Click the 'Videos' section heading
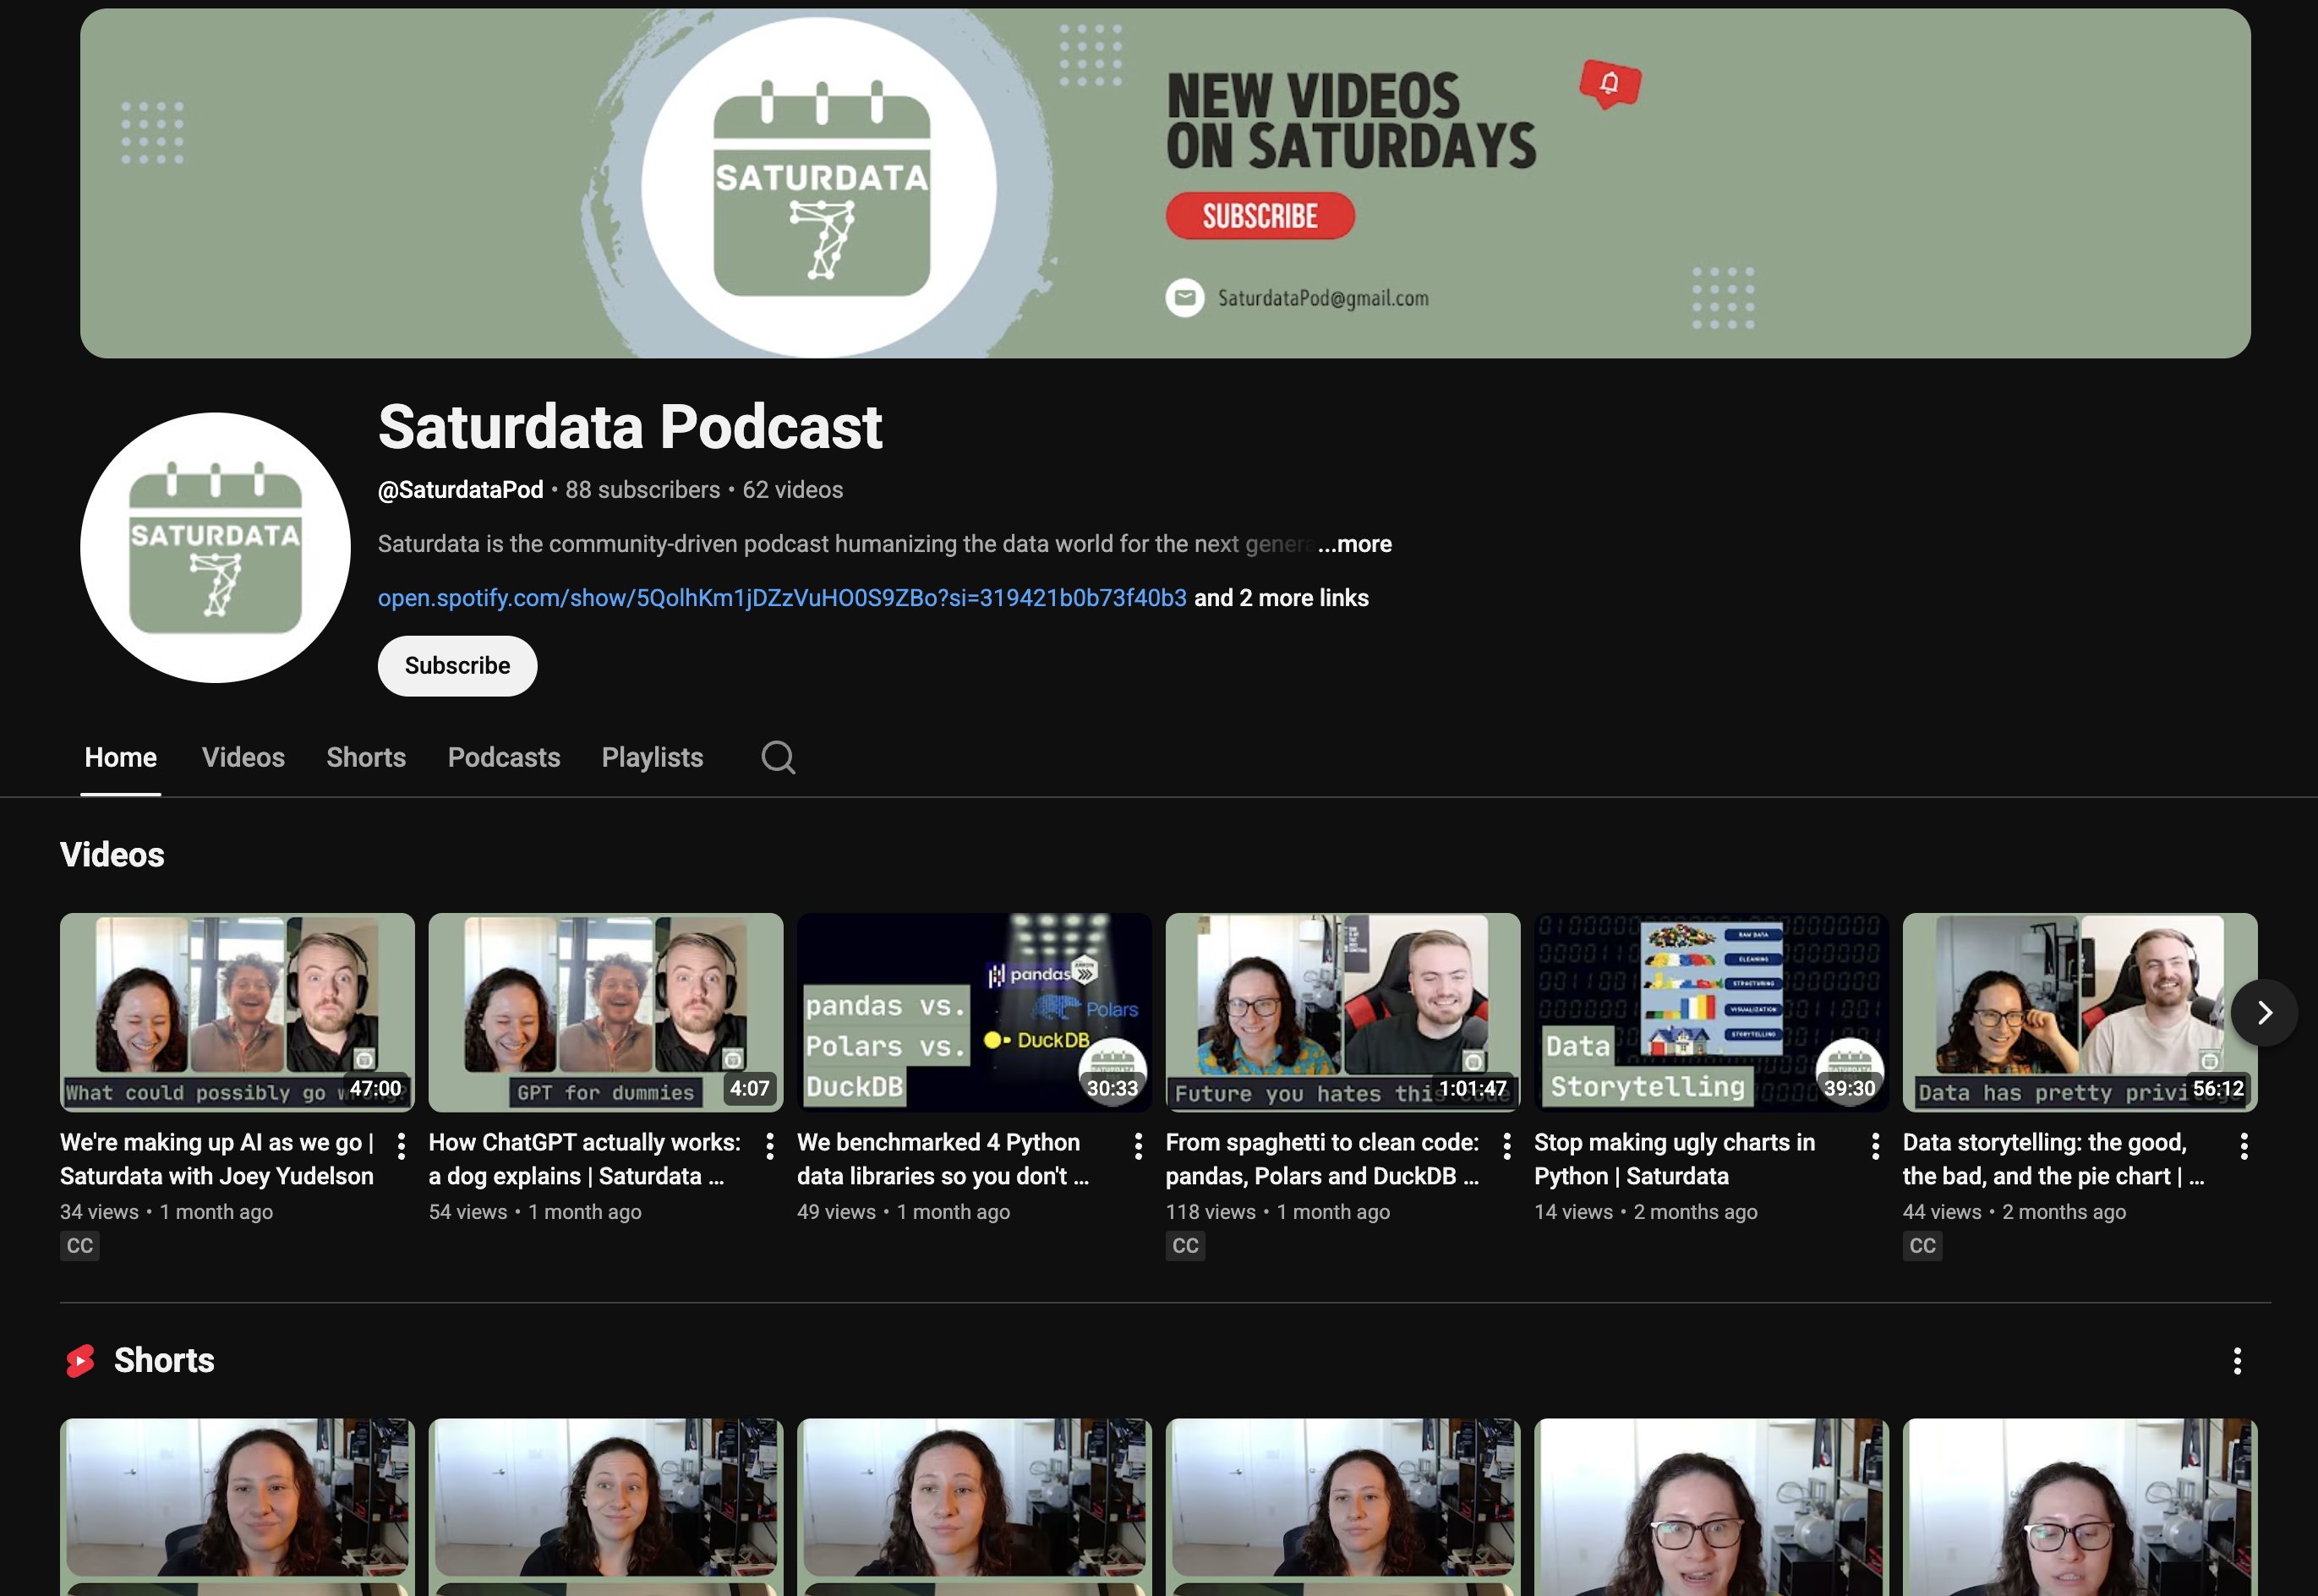The height and width of the screenshot is (1596, 2318). click(112, 855)
